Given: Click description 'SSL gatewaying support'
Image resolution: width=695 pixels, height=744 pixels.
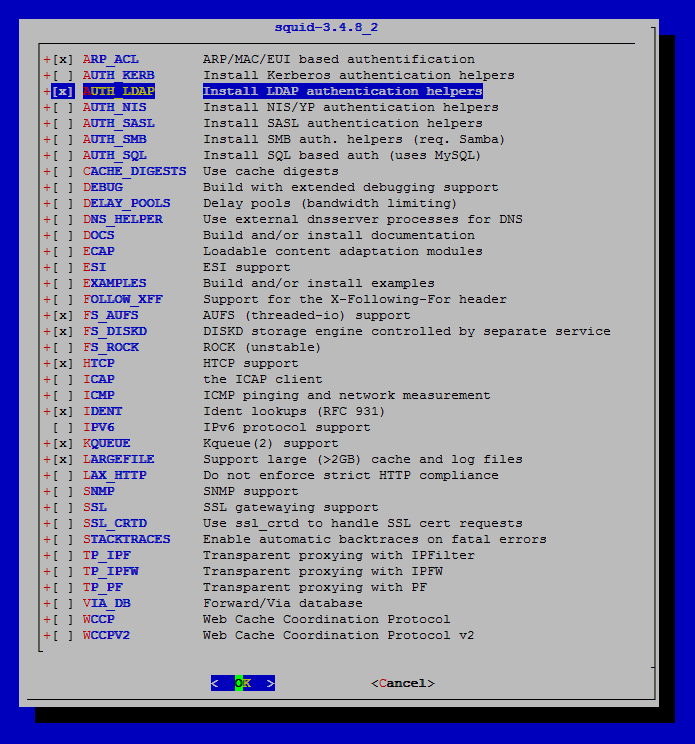Looking at the screenshot, I should pyautogui.click(x=291, y=508).
